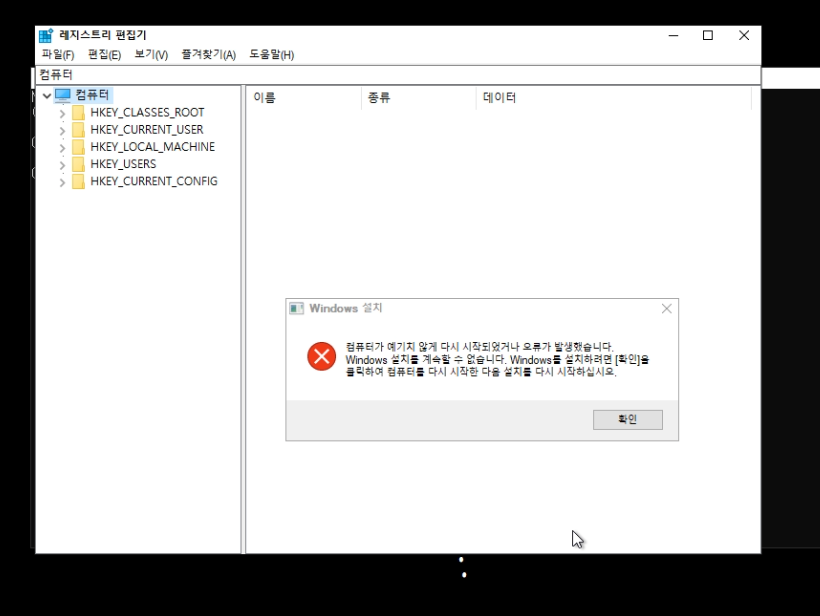The height and width of the screenshot is (616, 820).
Task: Collapse the 컴퓨터 root node
Action: [x=47, y=96]
